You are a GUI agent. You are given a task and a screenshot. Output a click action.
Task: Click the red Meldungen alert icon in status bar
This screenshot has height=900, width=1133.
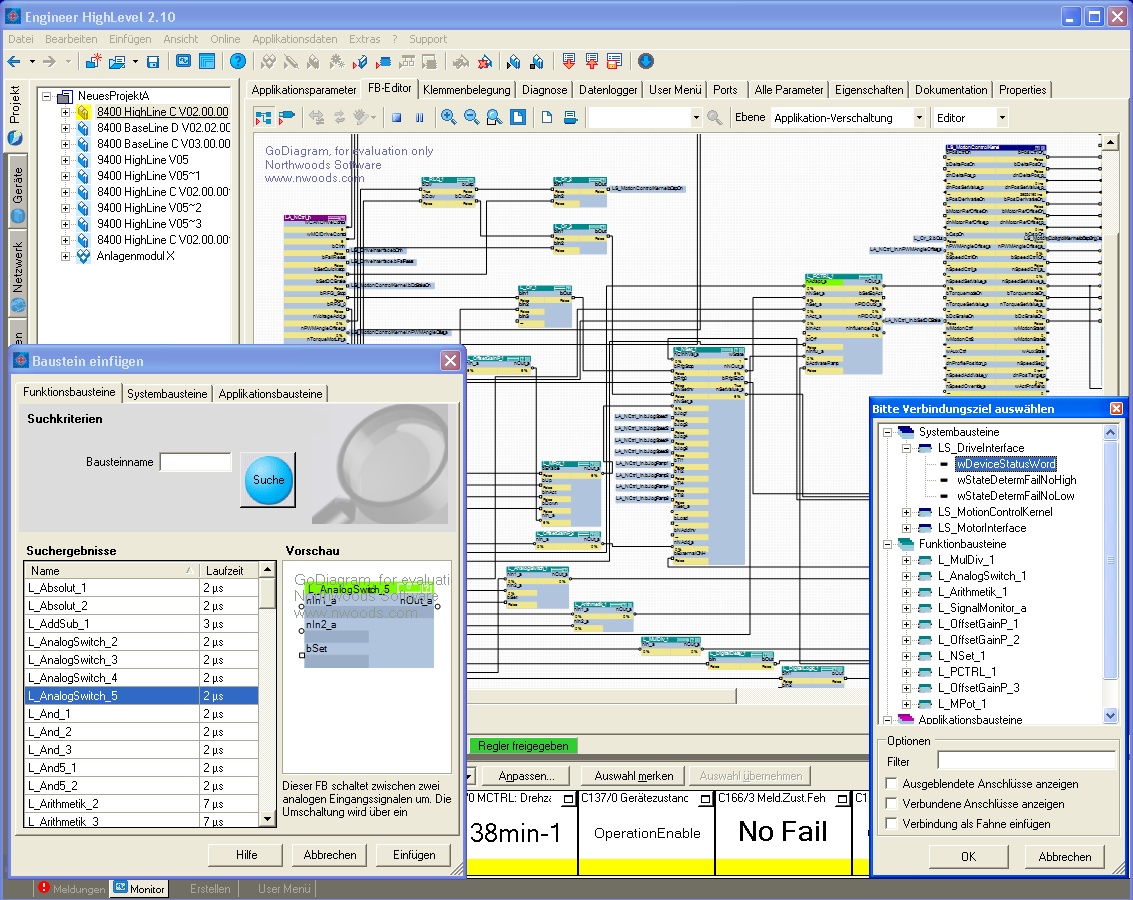(43, 888)
